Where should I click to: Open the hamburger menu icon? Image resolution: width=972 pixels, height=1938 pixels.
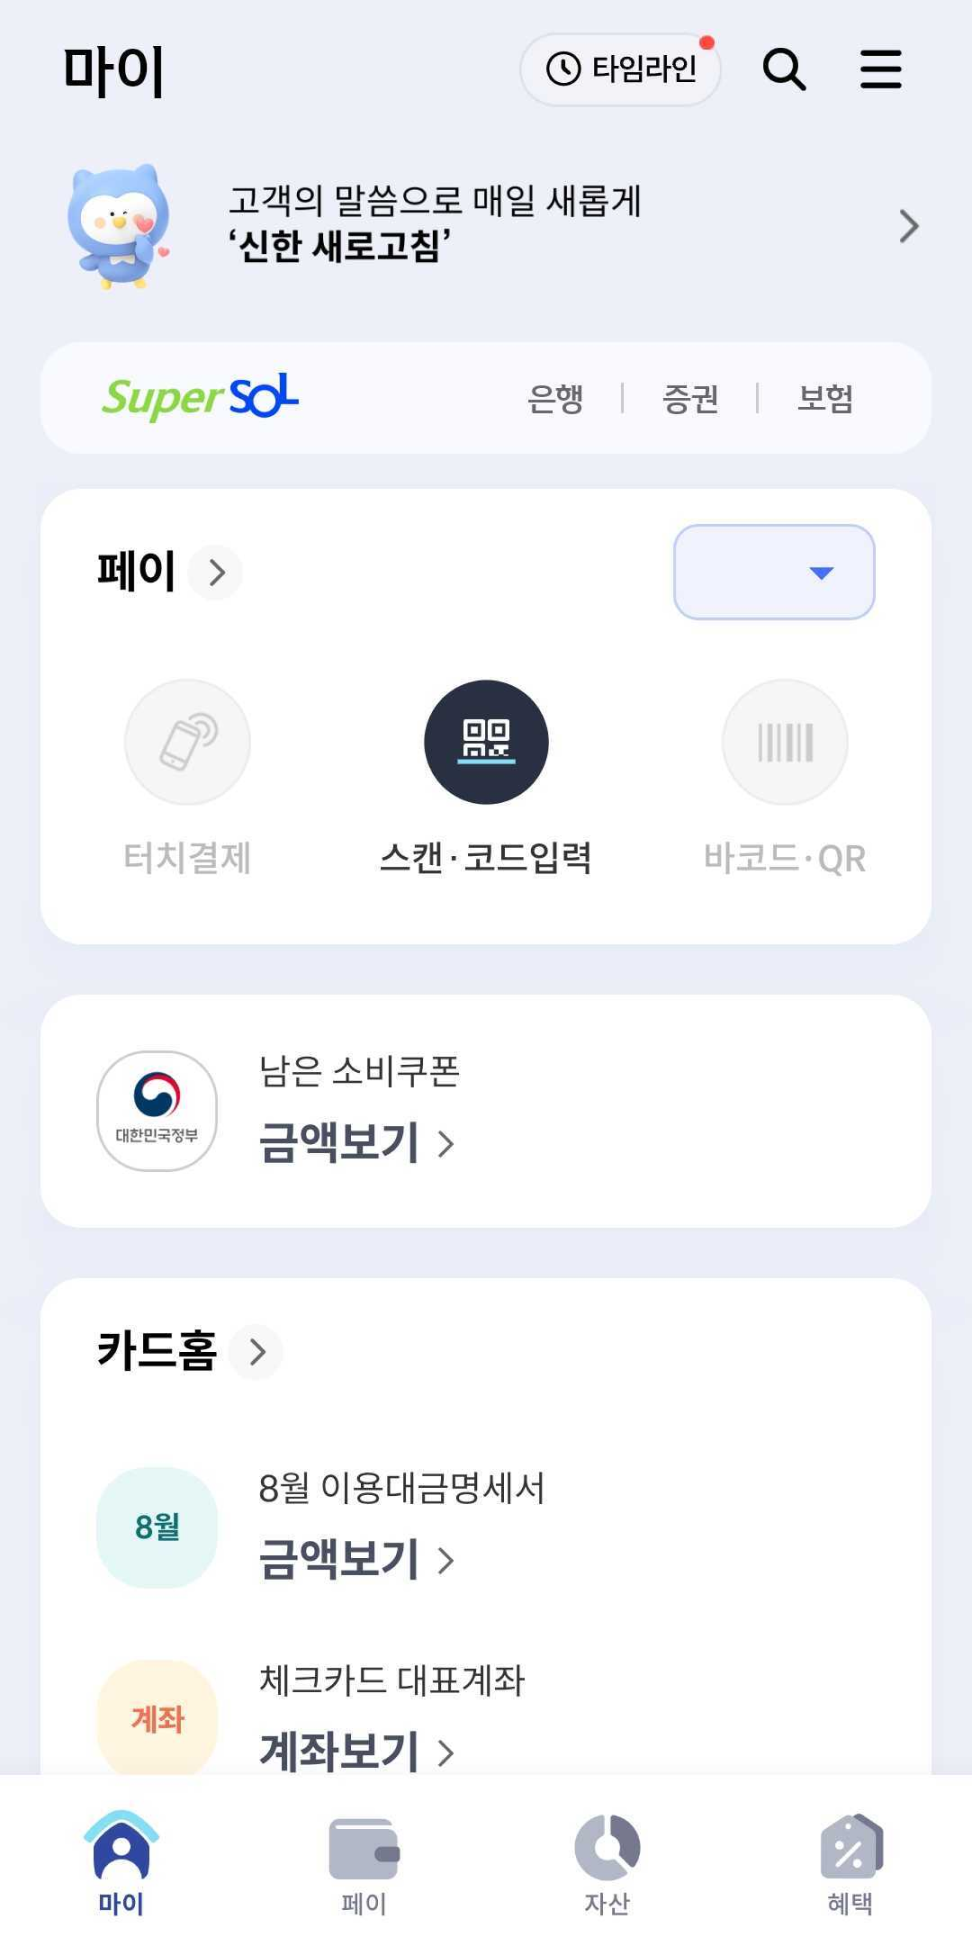coord(880,70)
